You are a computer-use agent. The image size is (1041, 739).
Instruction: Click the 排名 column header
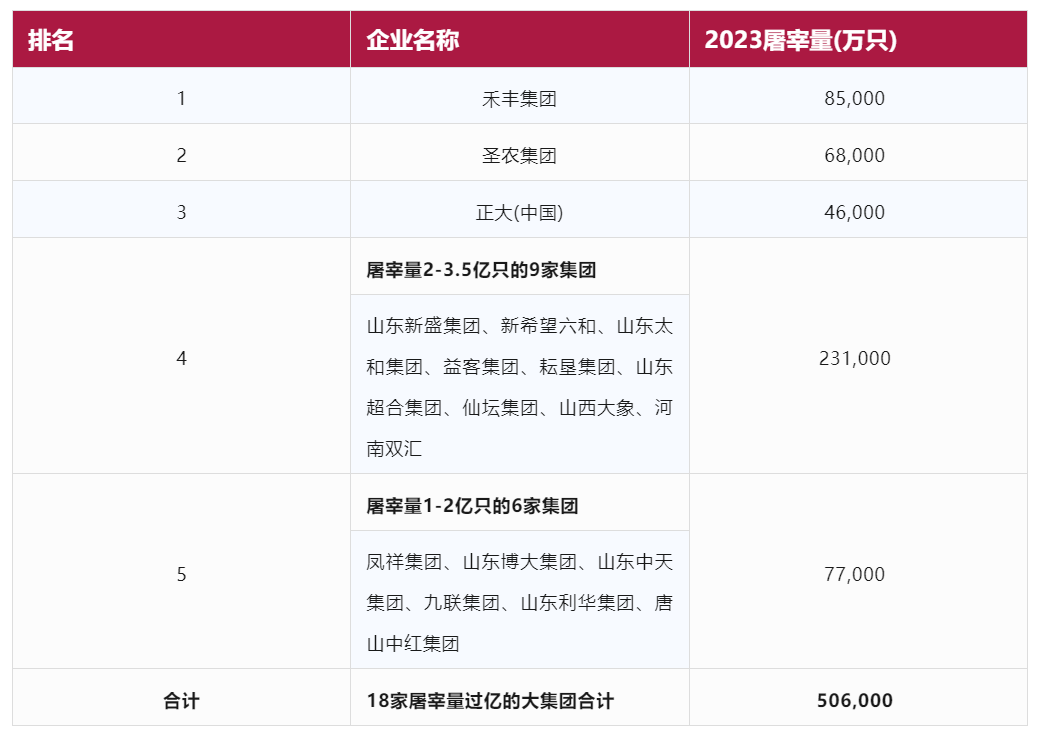[181, 39]
